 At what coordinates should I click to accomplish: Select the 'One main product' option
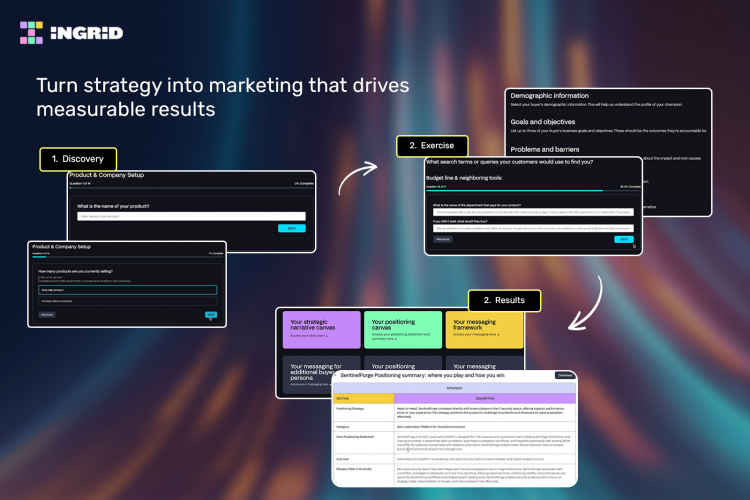coord(127,290)
